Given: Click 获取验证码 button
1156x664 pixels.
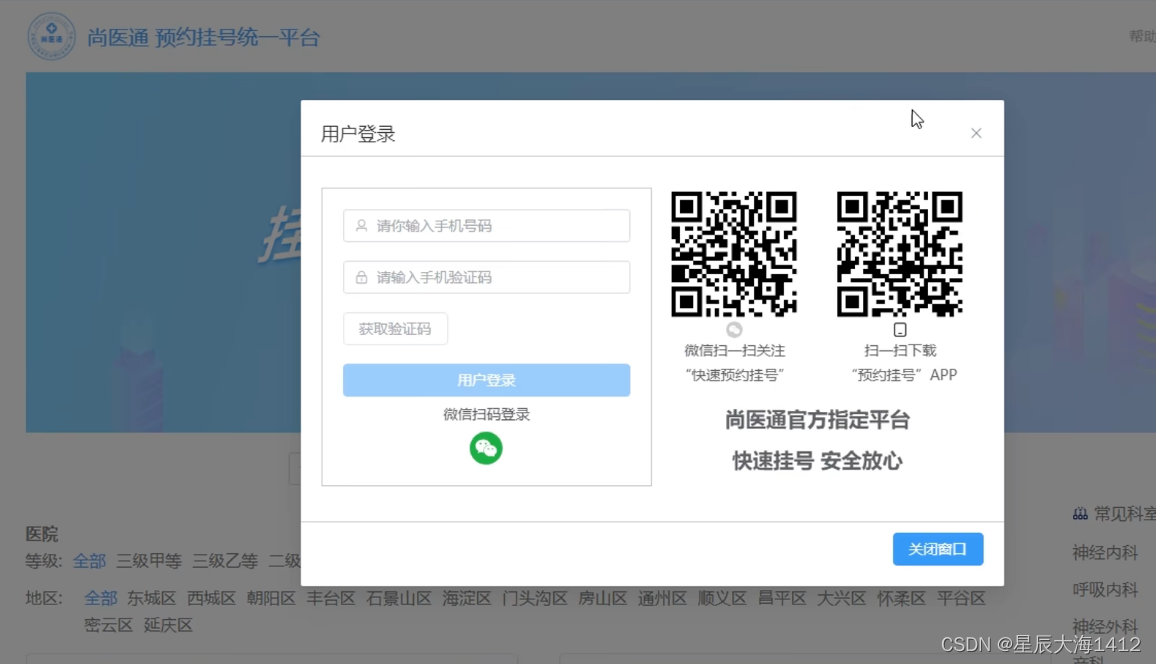Looking at the screenshot, I should point(395,329).
